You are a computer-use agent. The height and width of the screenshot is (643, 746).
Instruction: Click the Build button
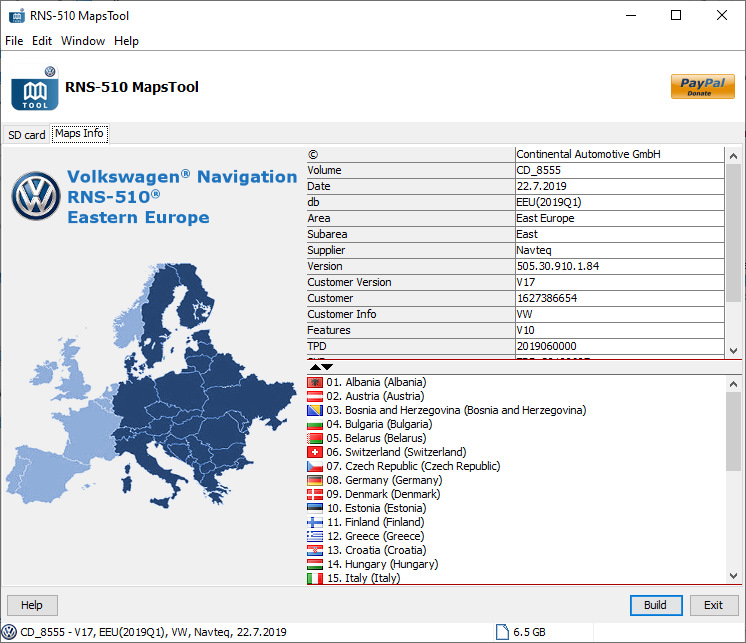click(656, 605)
